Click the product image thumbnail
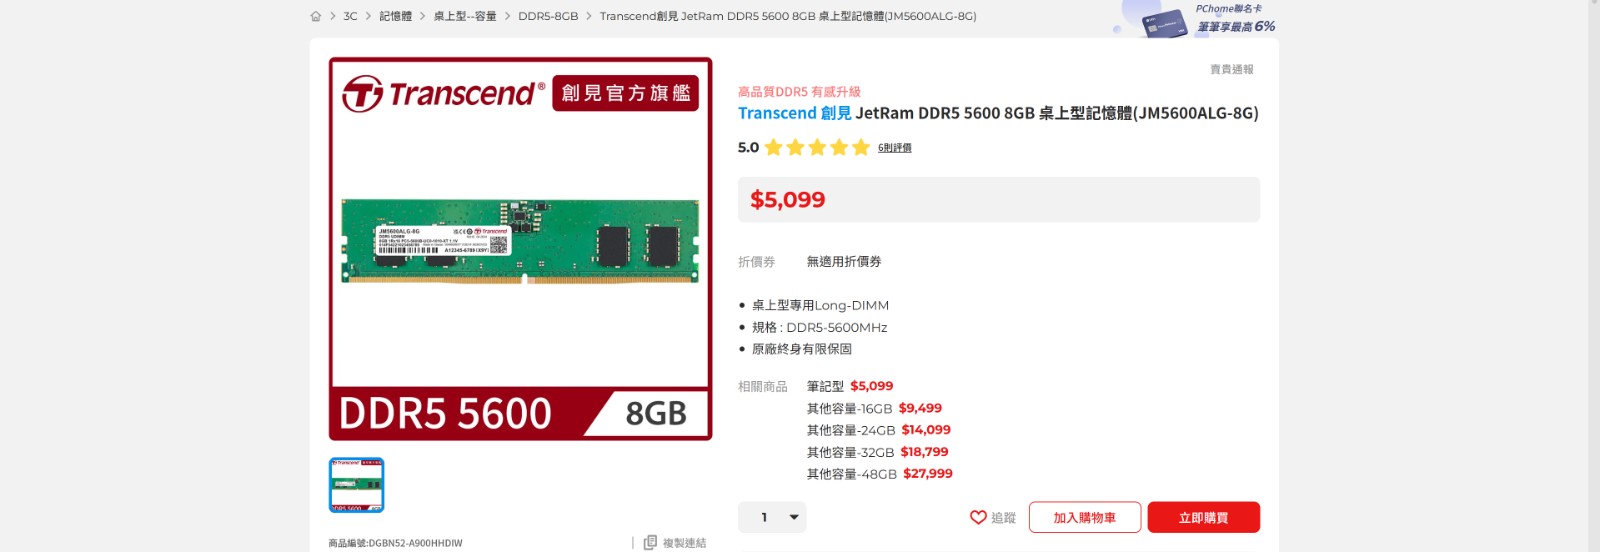The height and width of the screenshot is (552, 1600). 357,485
